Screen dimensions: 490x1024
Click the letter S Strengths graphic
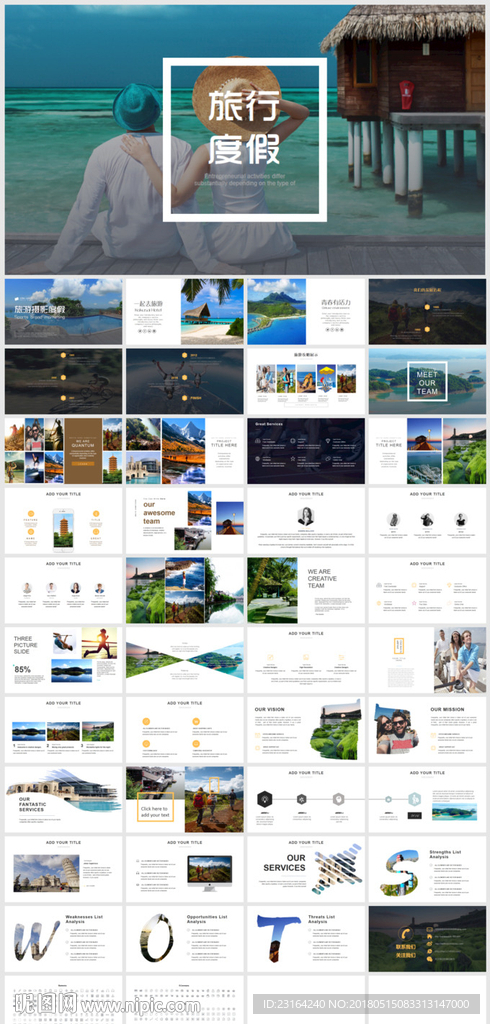point(399,872)
